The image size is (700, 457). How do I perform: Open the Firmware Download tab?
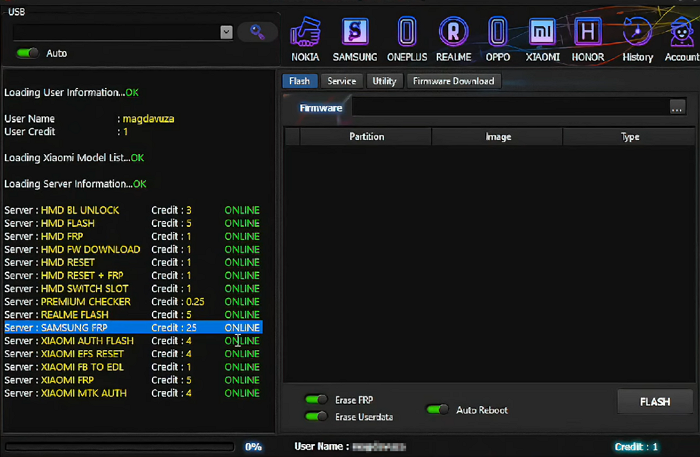pyautogui.click(x=454, y=81)
